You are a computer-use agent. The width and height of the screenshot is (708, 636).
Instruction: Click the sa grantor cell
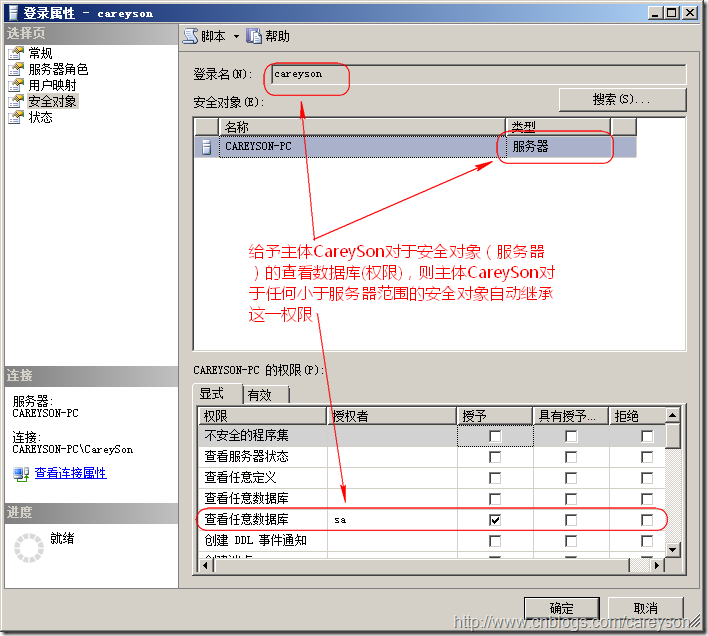391,520
